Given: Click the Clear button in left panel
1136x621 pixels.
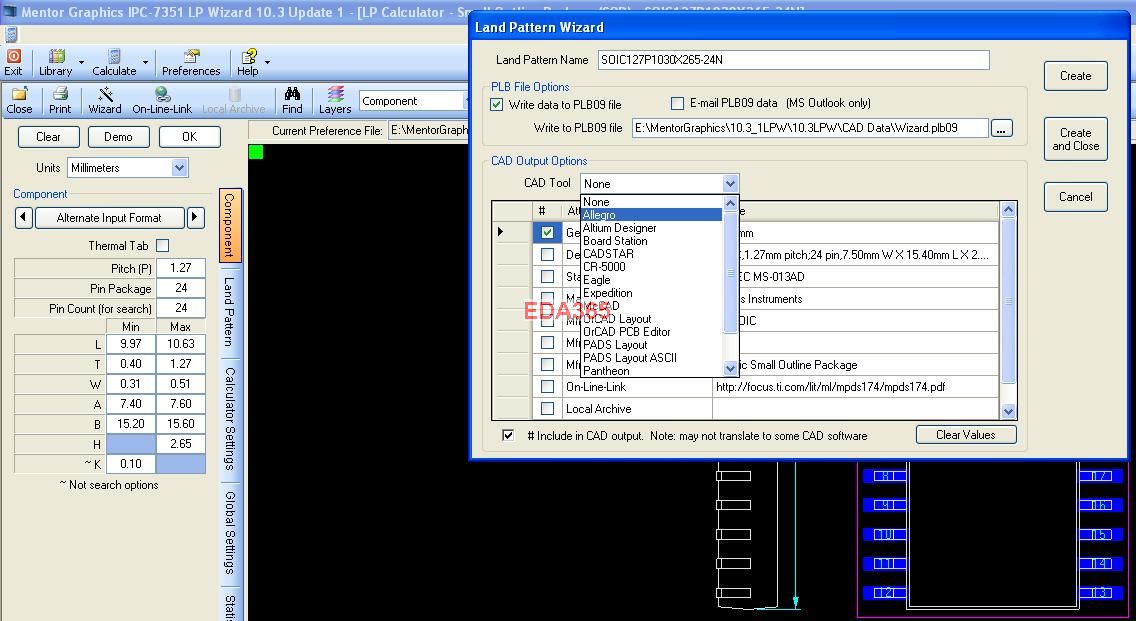Looking at the screenshot, I should click(x=49, y=137).
